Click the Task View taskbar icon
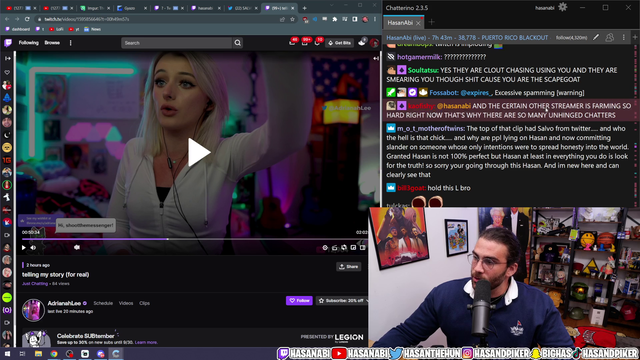Screen dimensions: 640x360 tap(22, 354)
